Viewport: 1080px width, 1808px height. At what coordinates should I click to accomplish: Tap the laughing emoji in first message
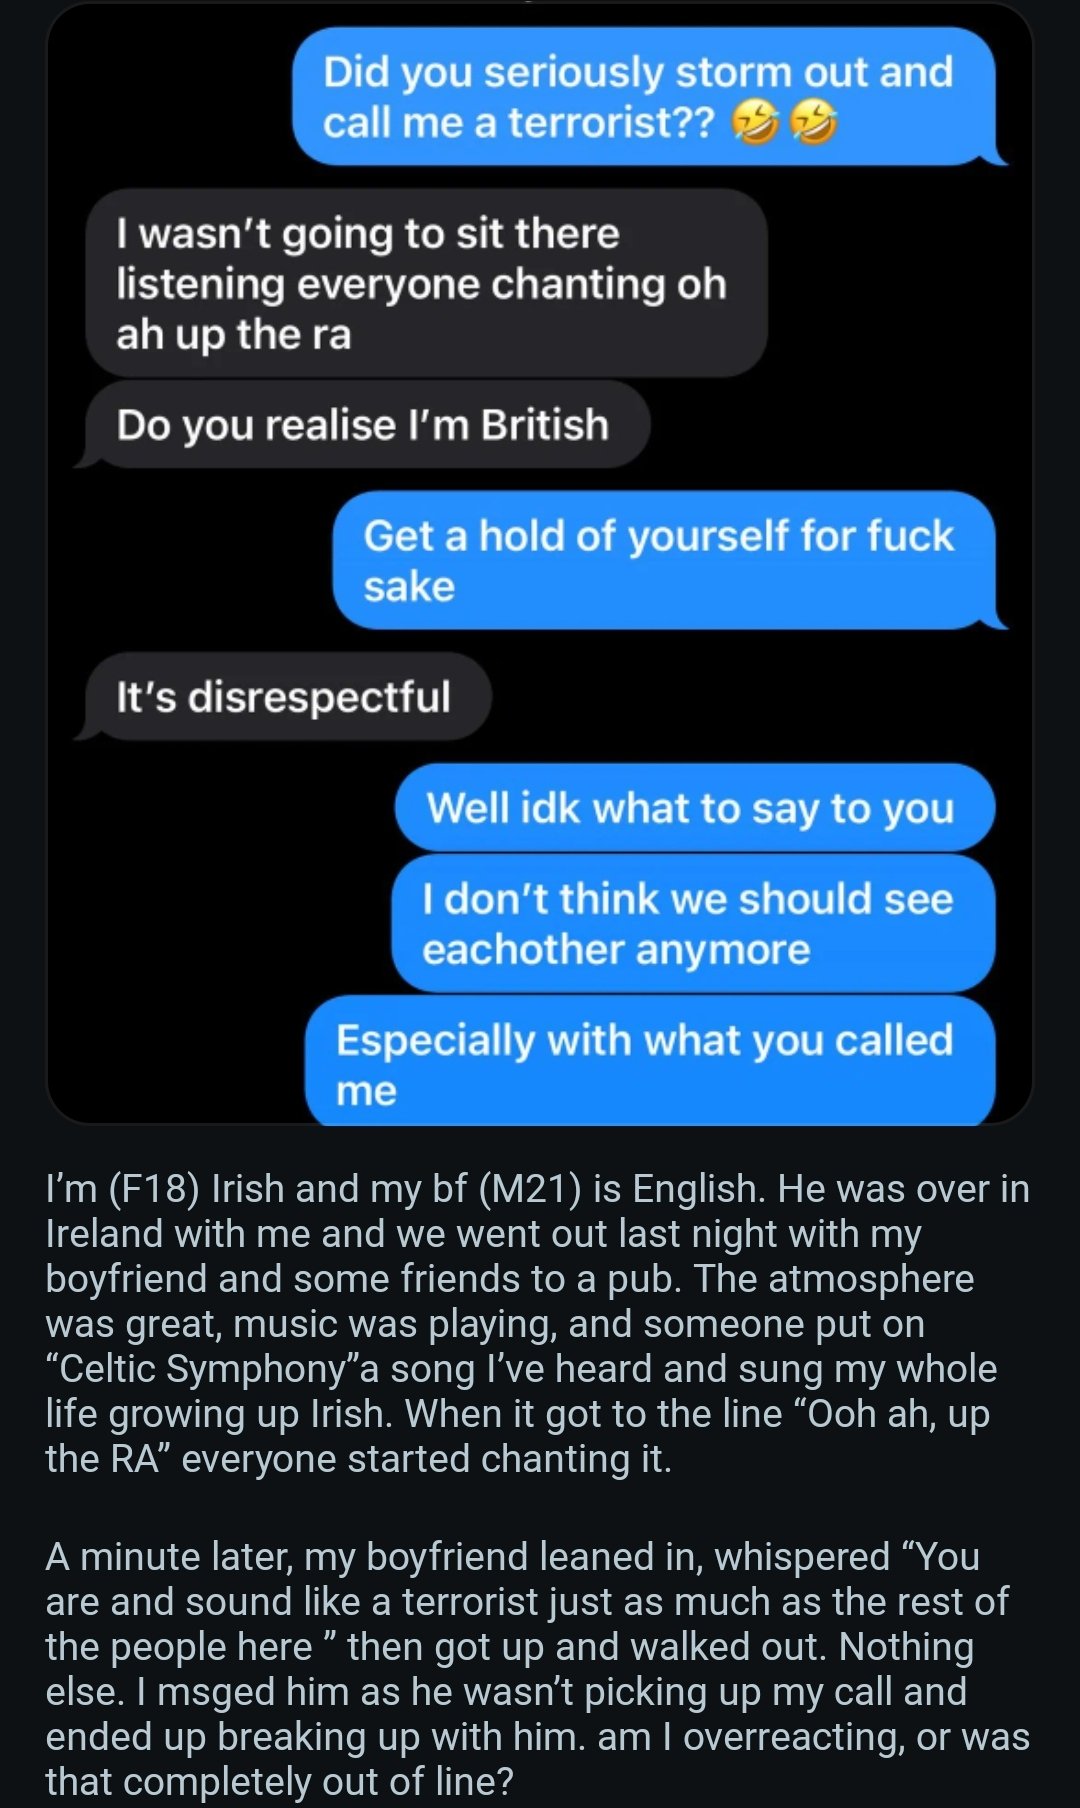pos(754,123)
